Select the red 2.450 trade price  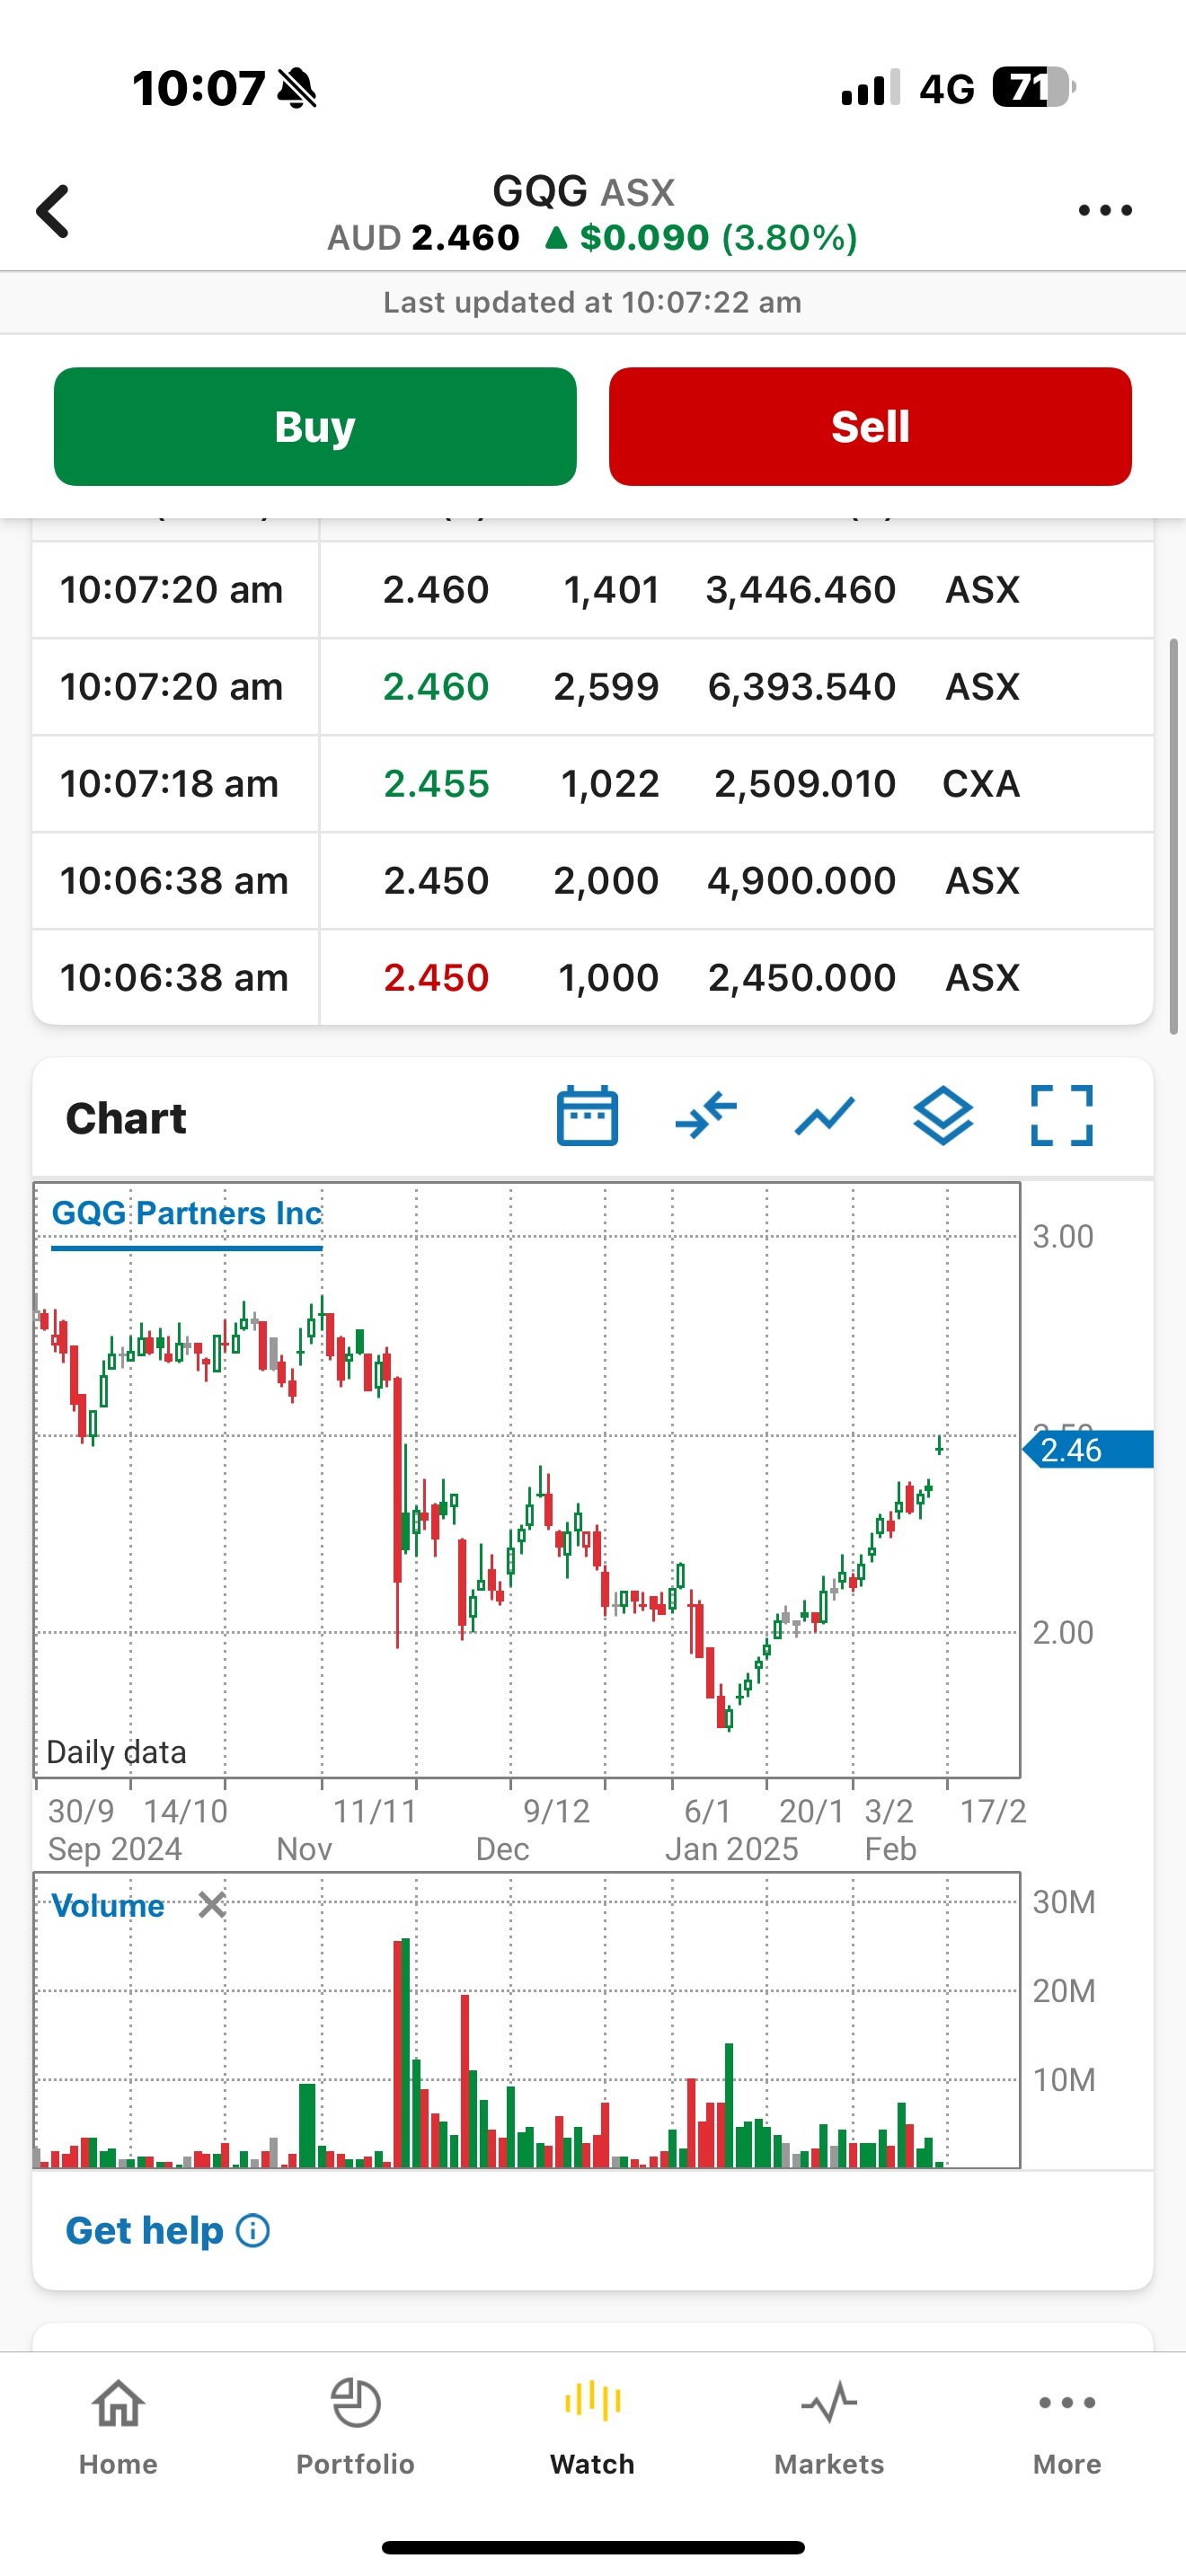[x=436, y=978]
